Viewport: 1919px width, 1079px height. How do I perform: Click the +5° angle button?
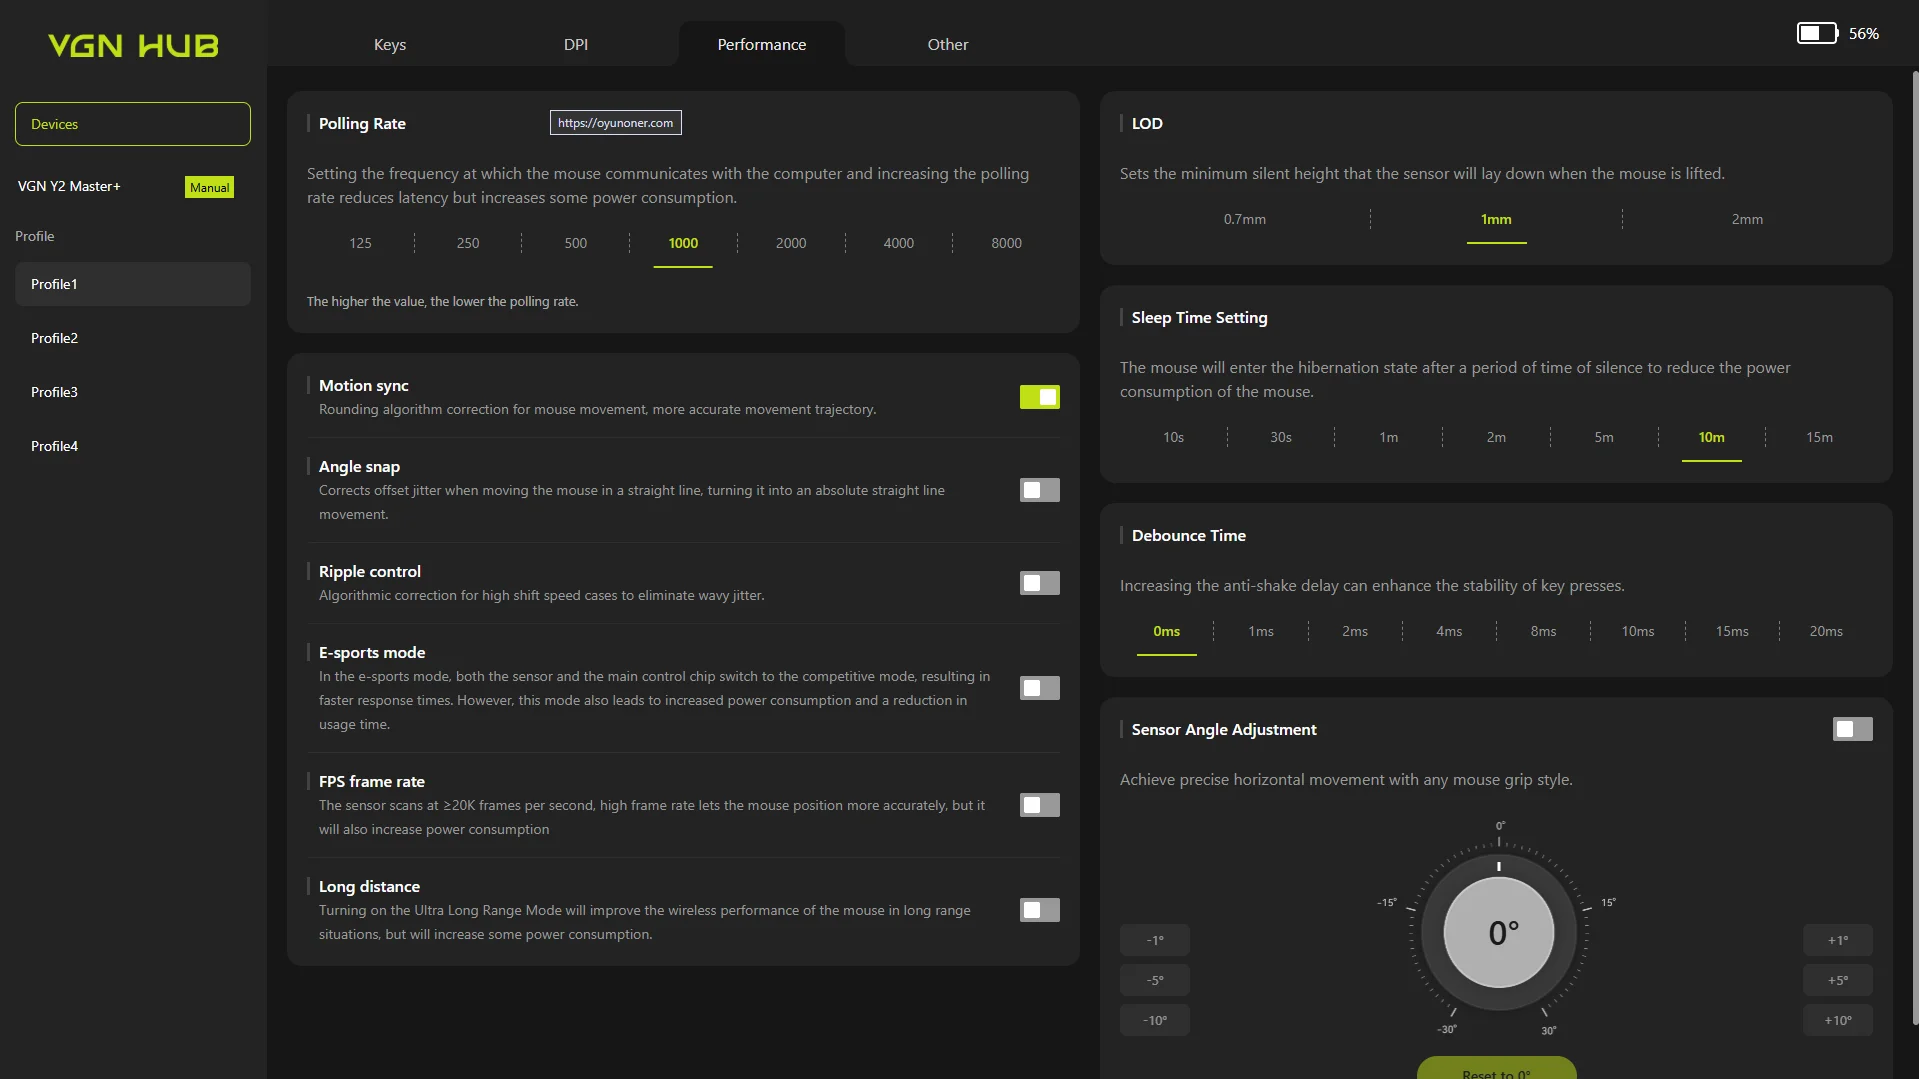[1838, 980]
